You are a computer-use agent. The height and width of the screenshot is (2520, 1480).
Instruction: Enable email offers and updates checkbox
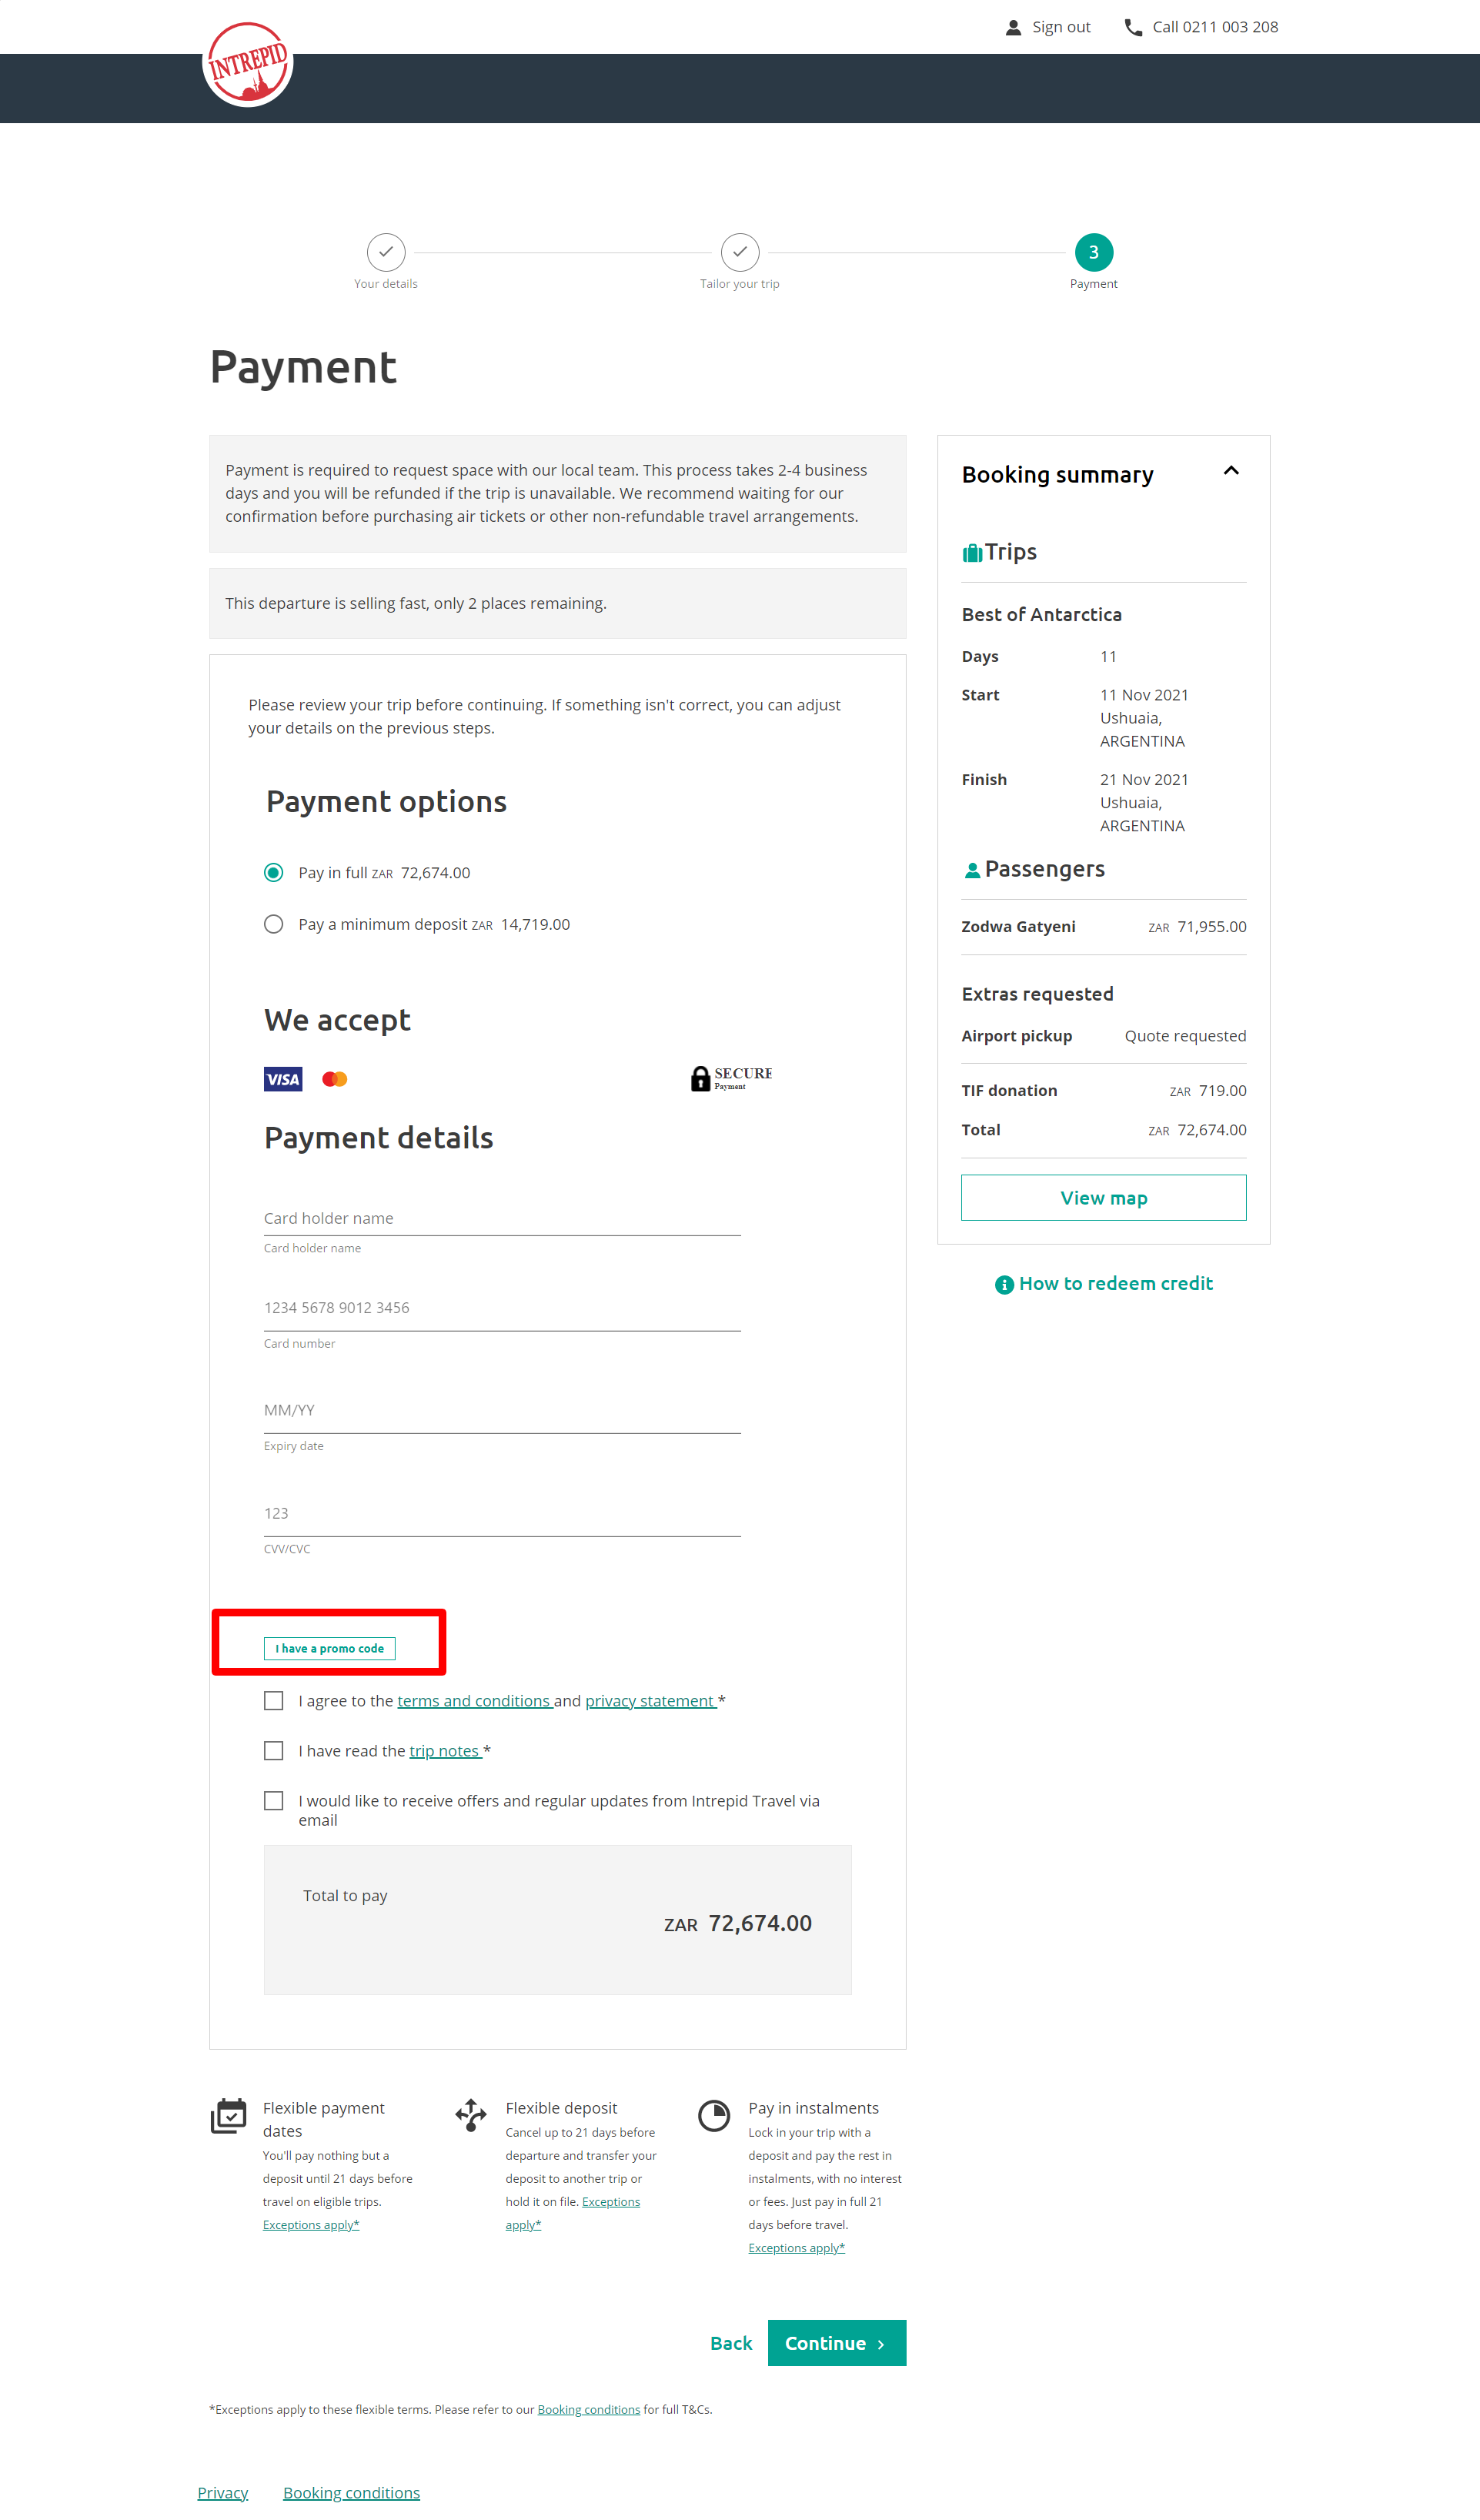(273, 1801)
